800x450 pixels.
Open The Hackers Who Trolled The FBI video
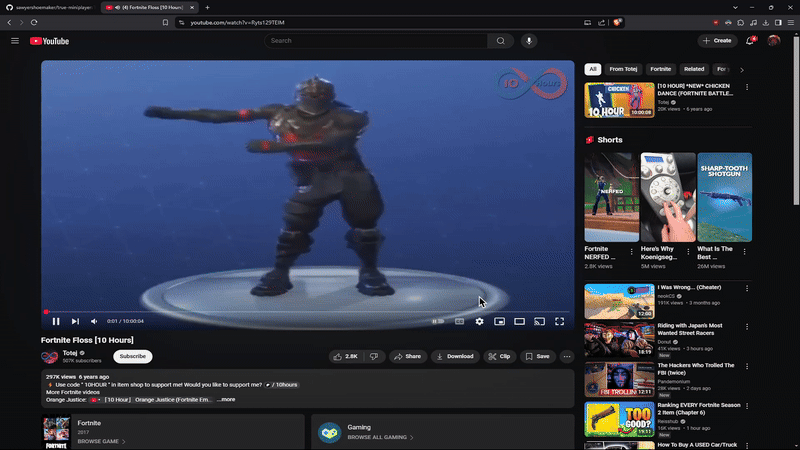coord(619,380)
